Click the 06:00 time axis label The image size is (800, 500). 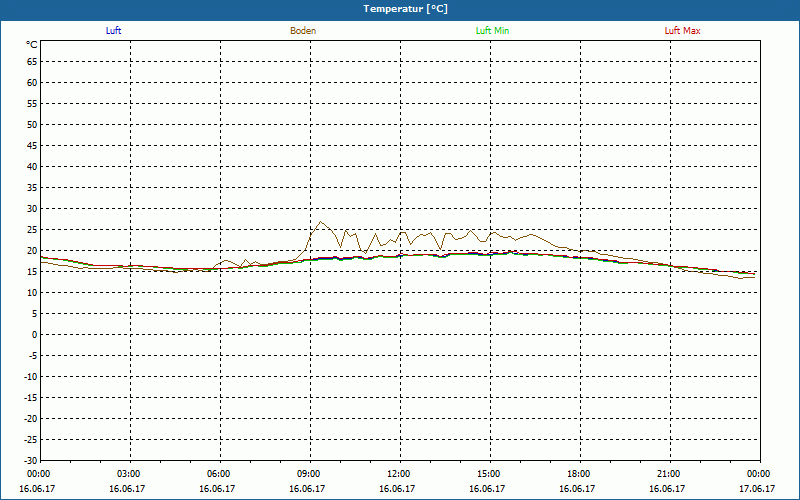click(219, 474)
